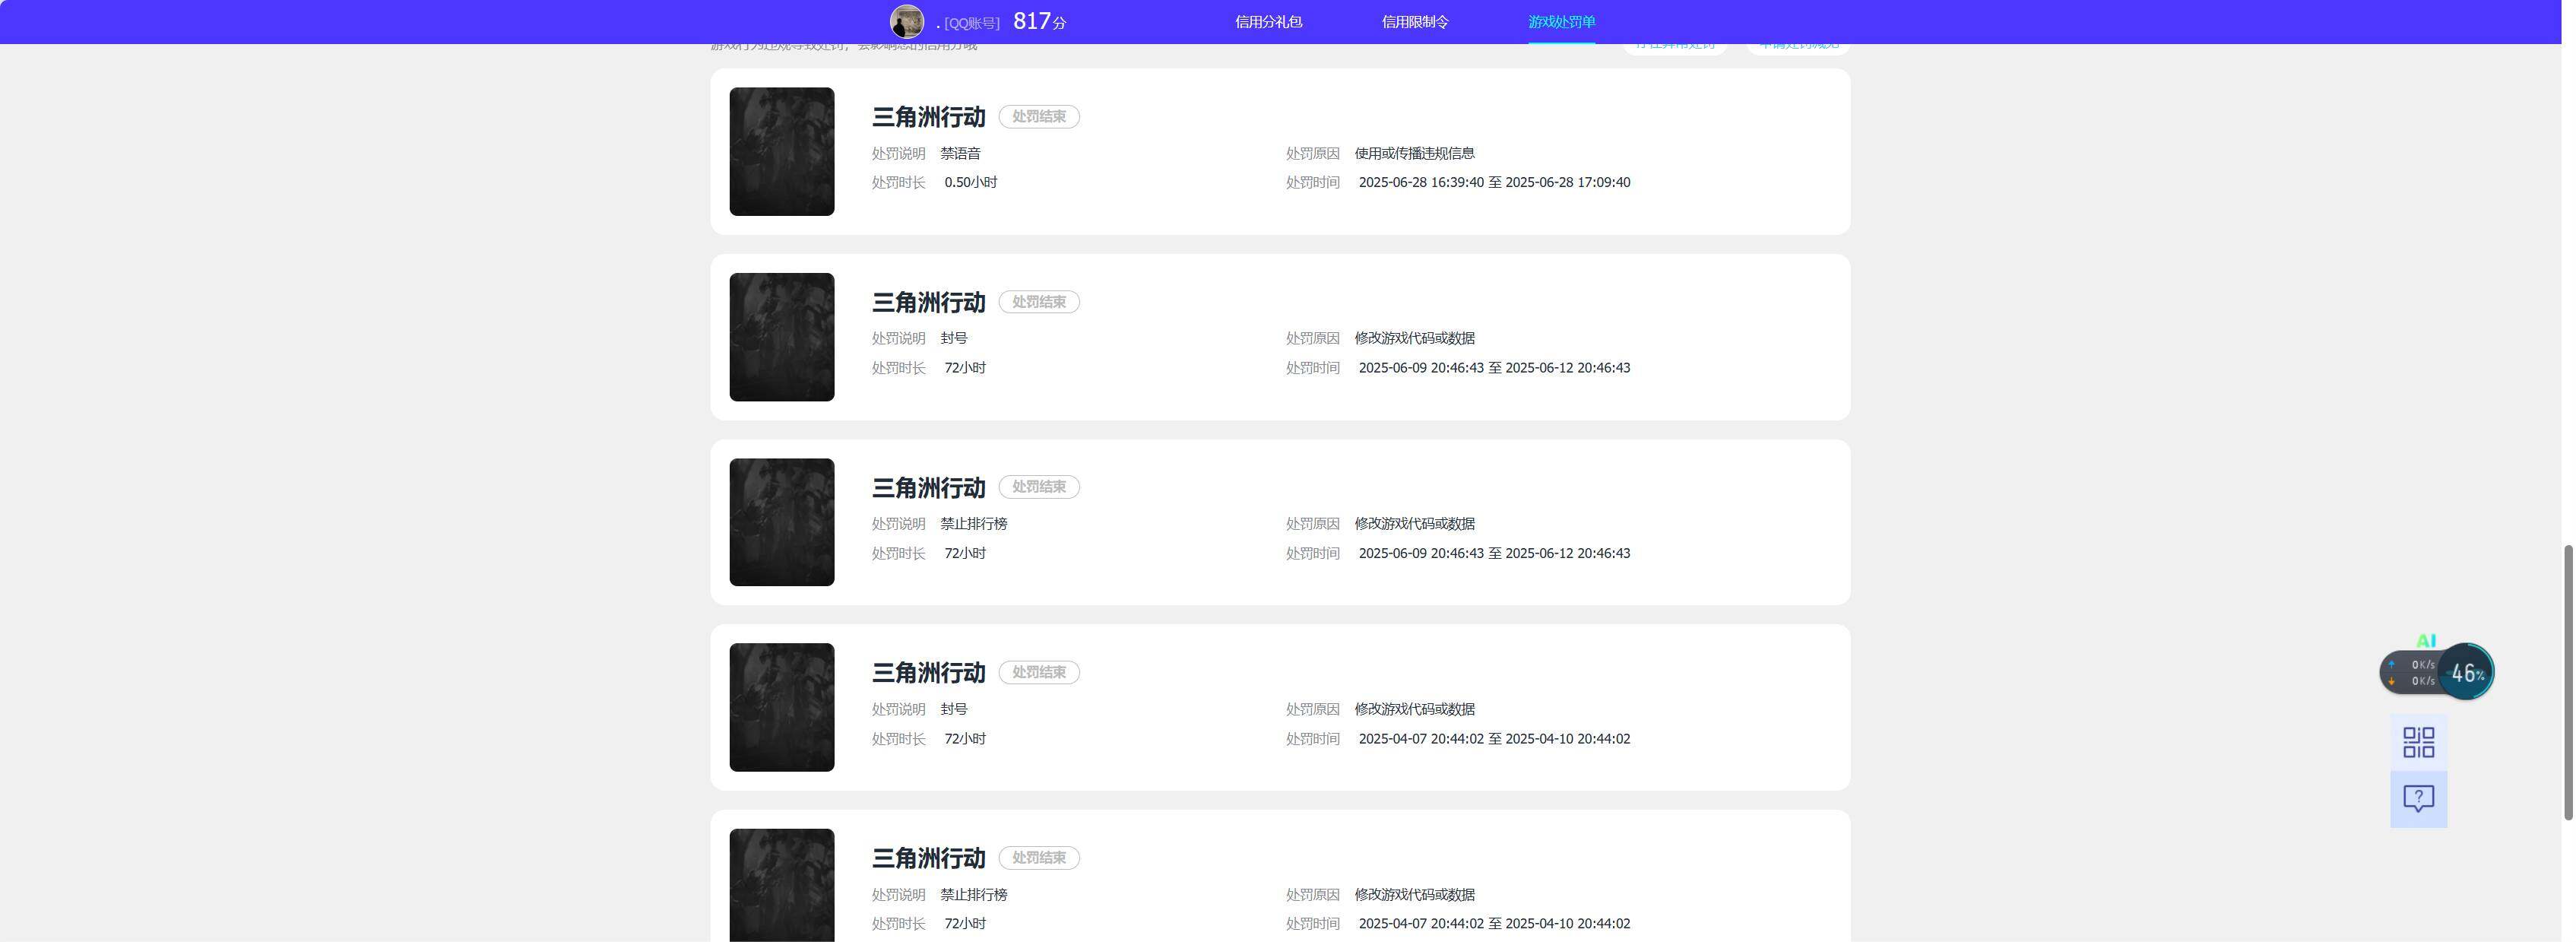
Task: Click 三角洲行动 title of the June 封号 record
Action: pyautogui.click(x=928, y=302)
